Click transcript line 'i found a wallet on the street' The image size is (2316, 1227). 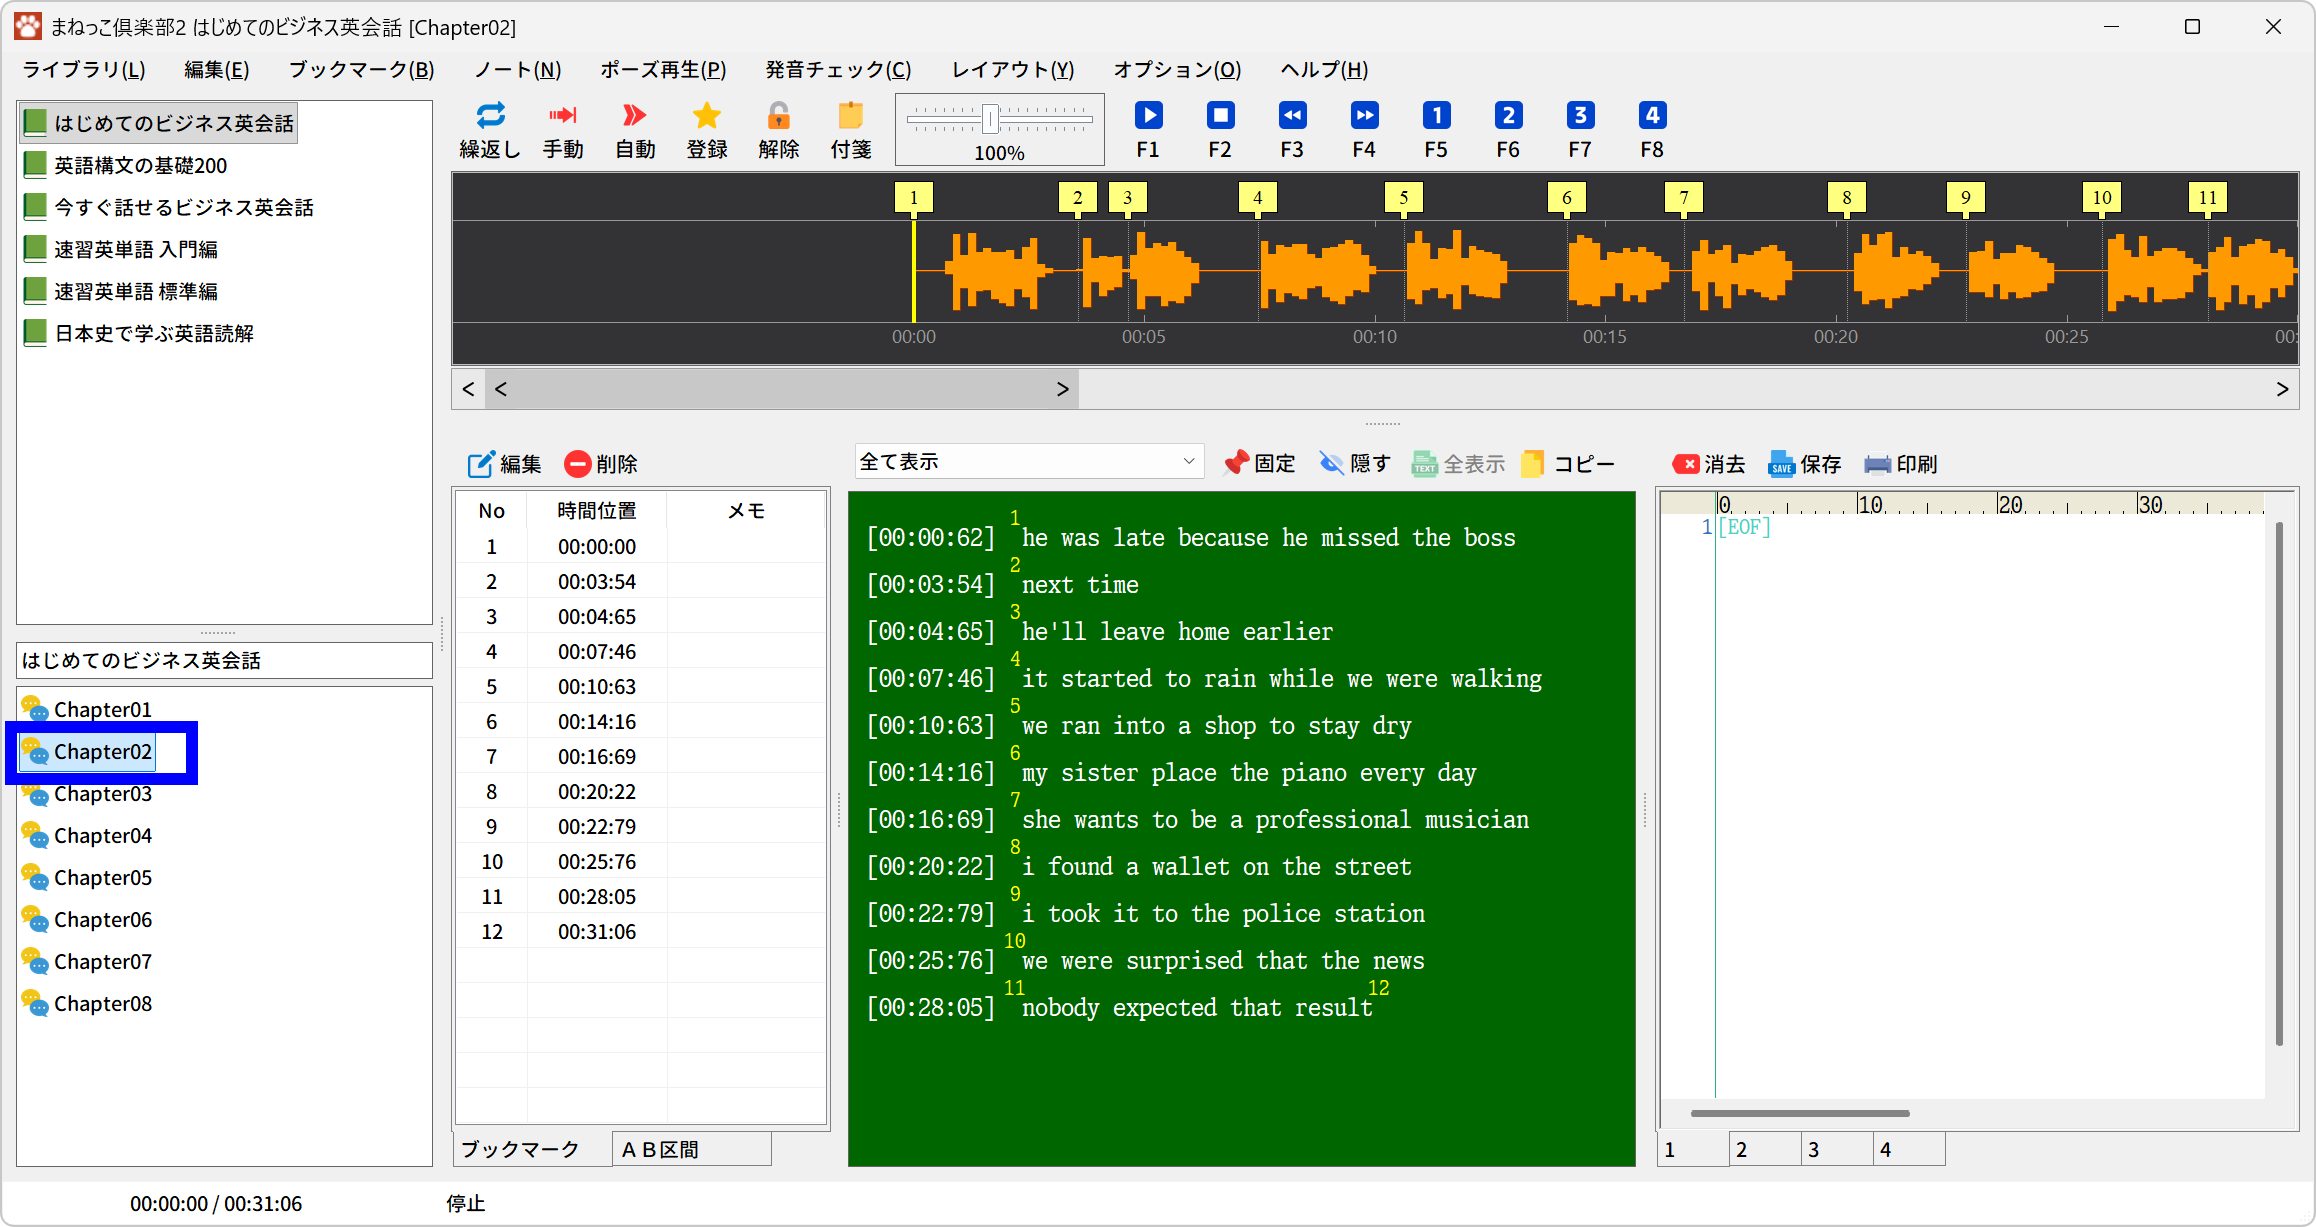pyautogui.click(x=1216, y=866)
